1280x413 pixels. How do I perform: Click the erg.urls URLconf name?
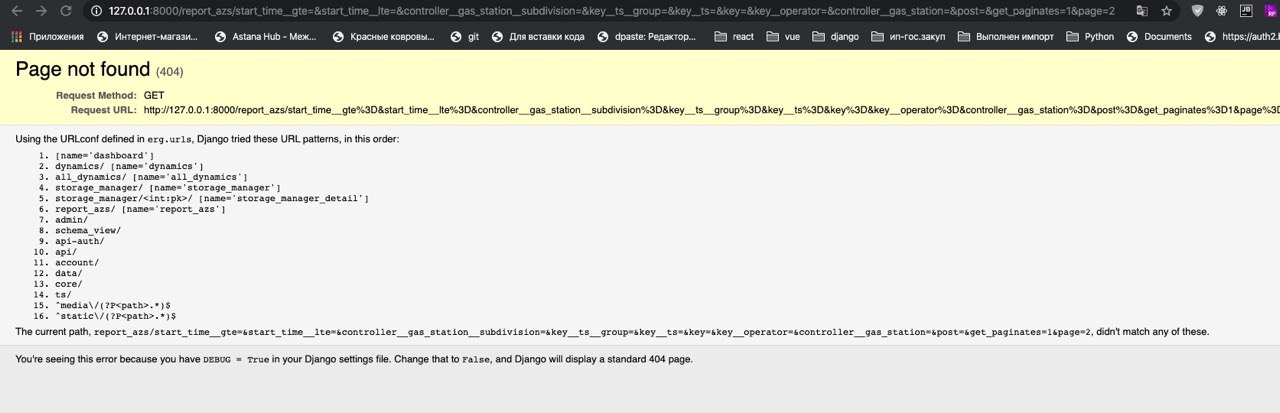click(169, 139)
